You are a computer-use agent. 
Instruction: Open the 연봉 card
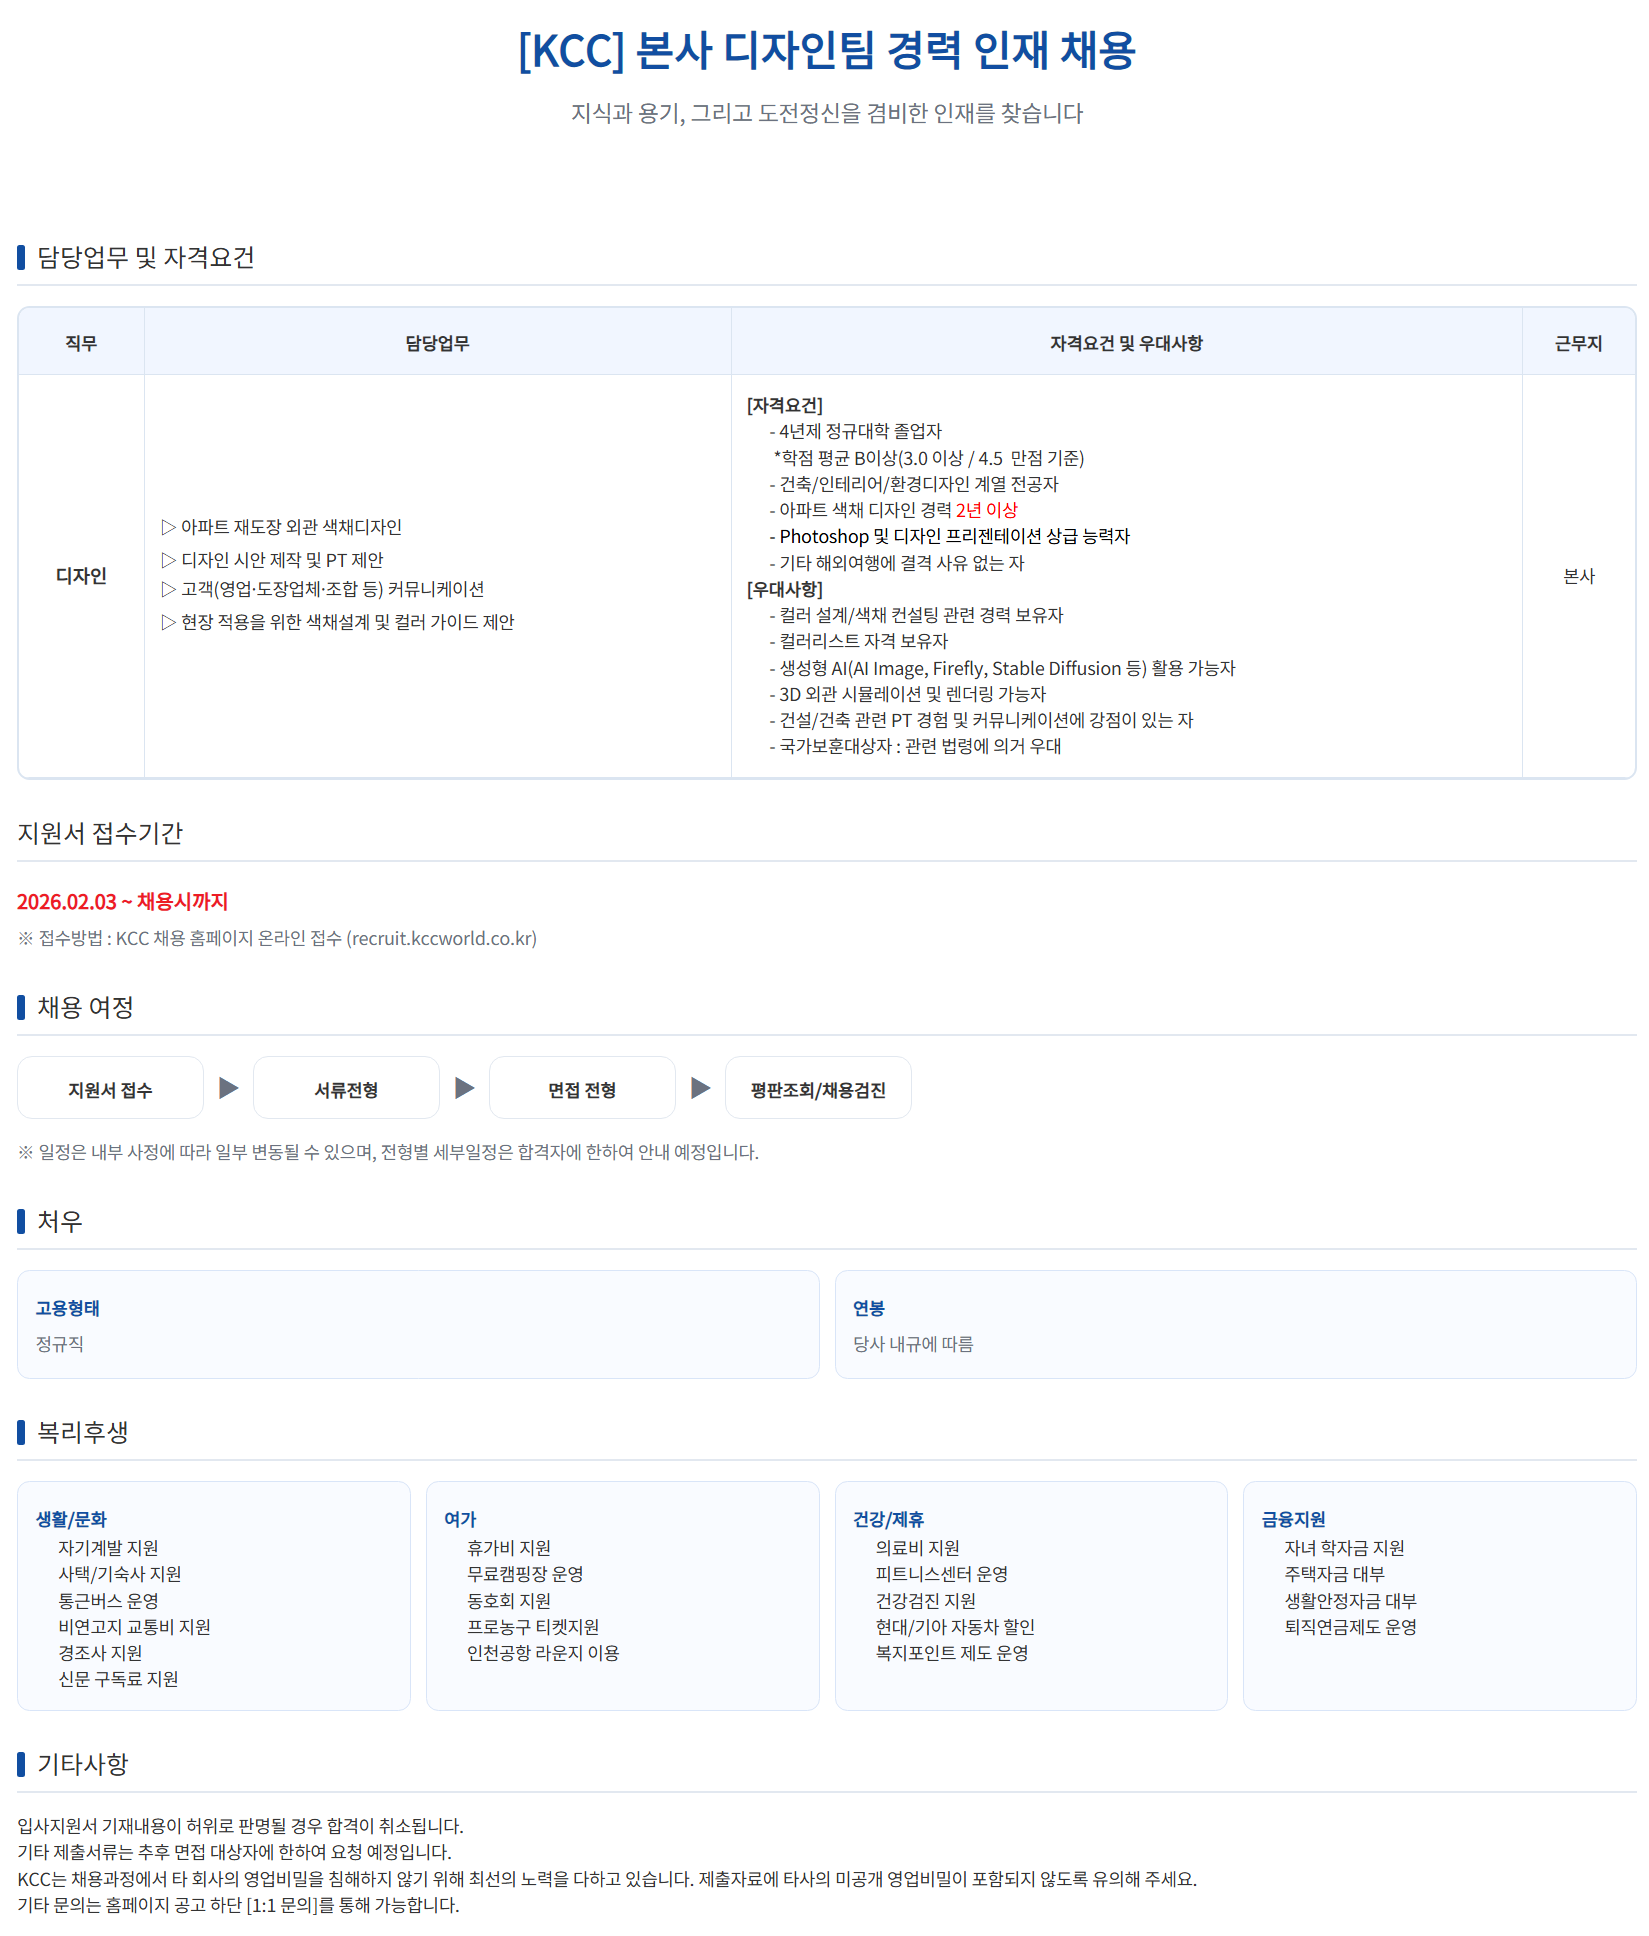point(1235,1324)
